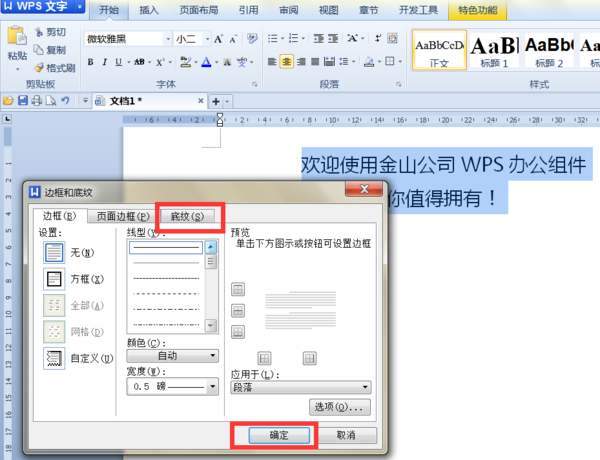
Task: Select the 方框(X) border setting
Action: (74, 279)
